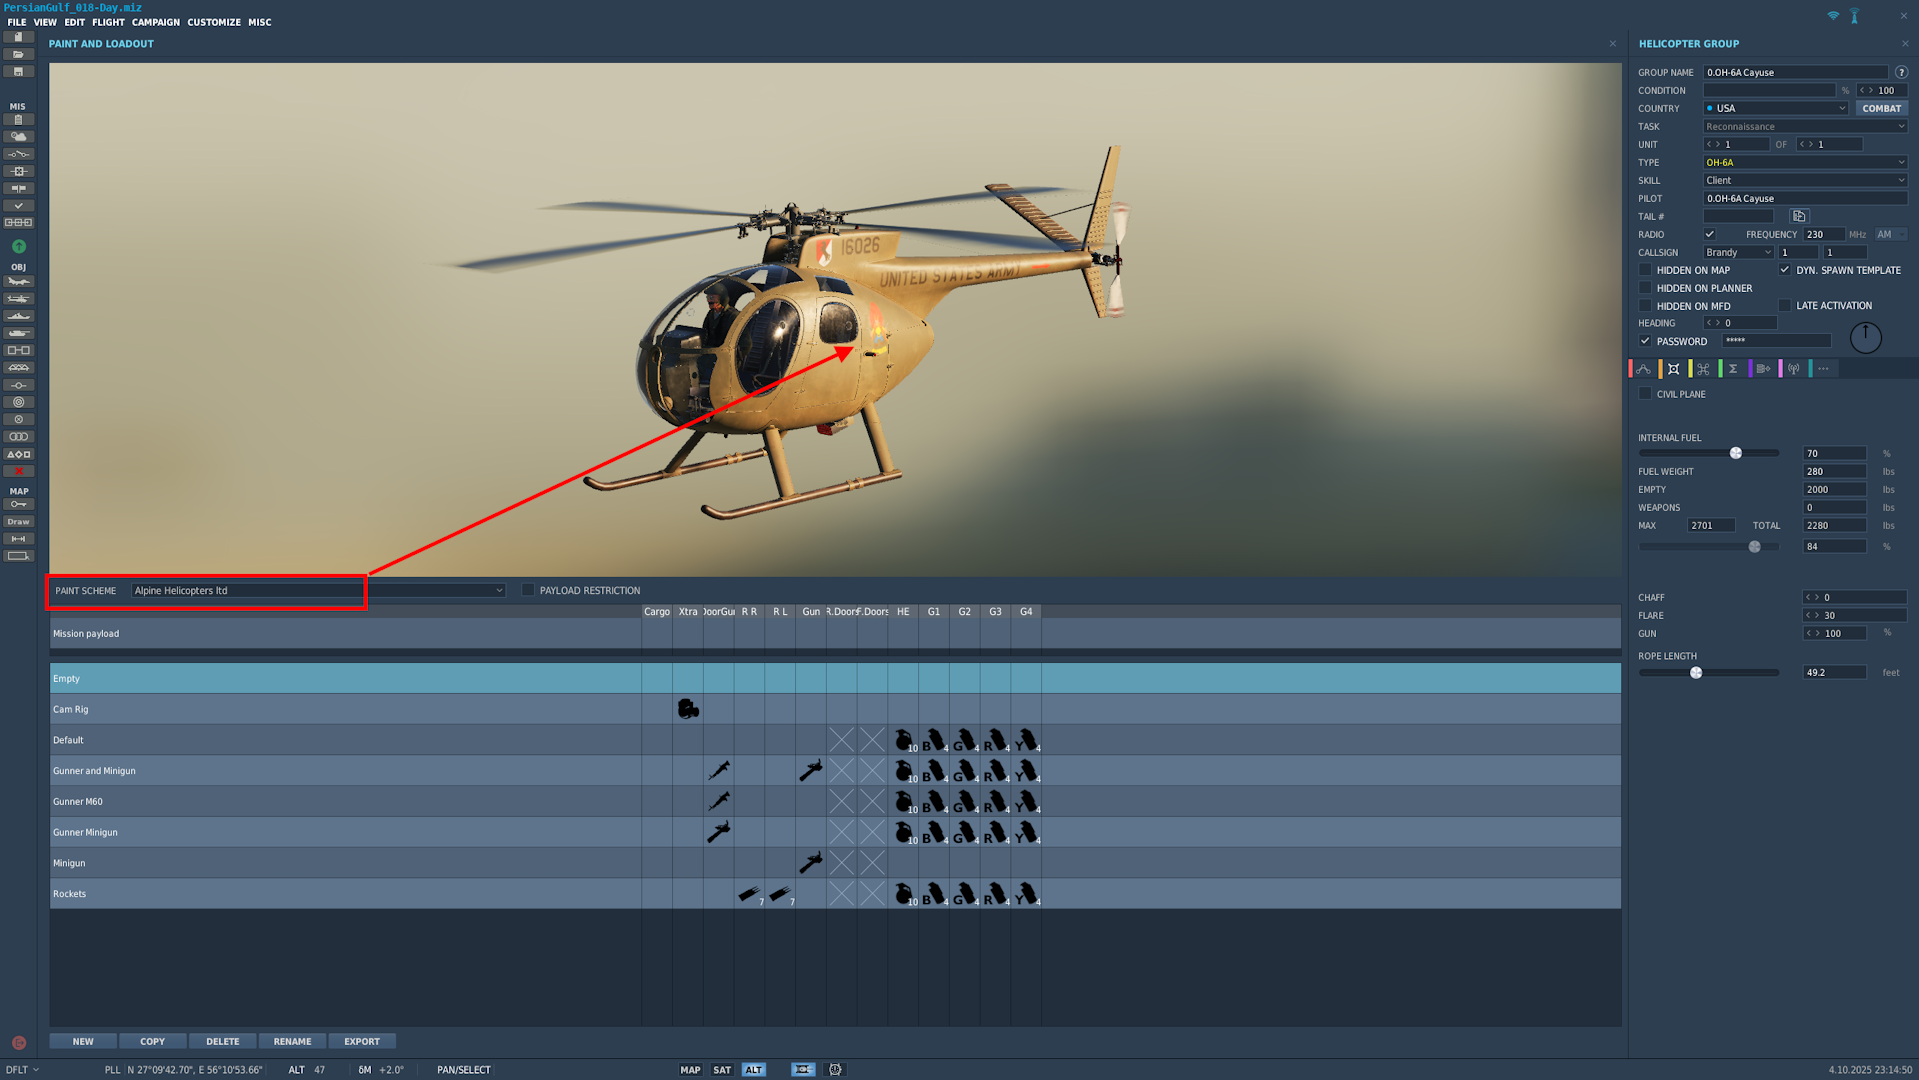This screenshot has height=1080, width=1919.
Task: Adjust the total weight percentage slider
Action: click(x=1754, y=547)
